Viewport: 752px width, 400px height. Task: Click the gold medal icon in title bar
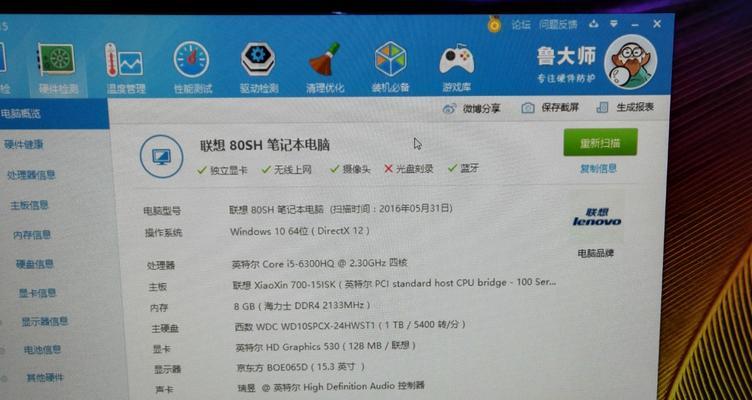tap(494, 24)
